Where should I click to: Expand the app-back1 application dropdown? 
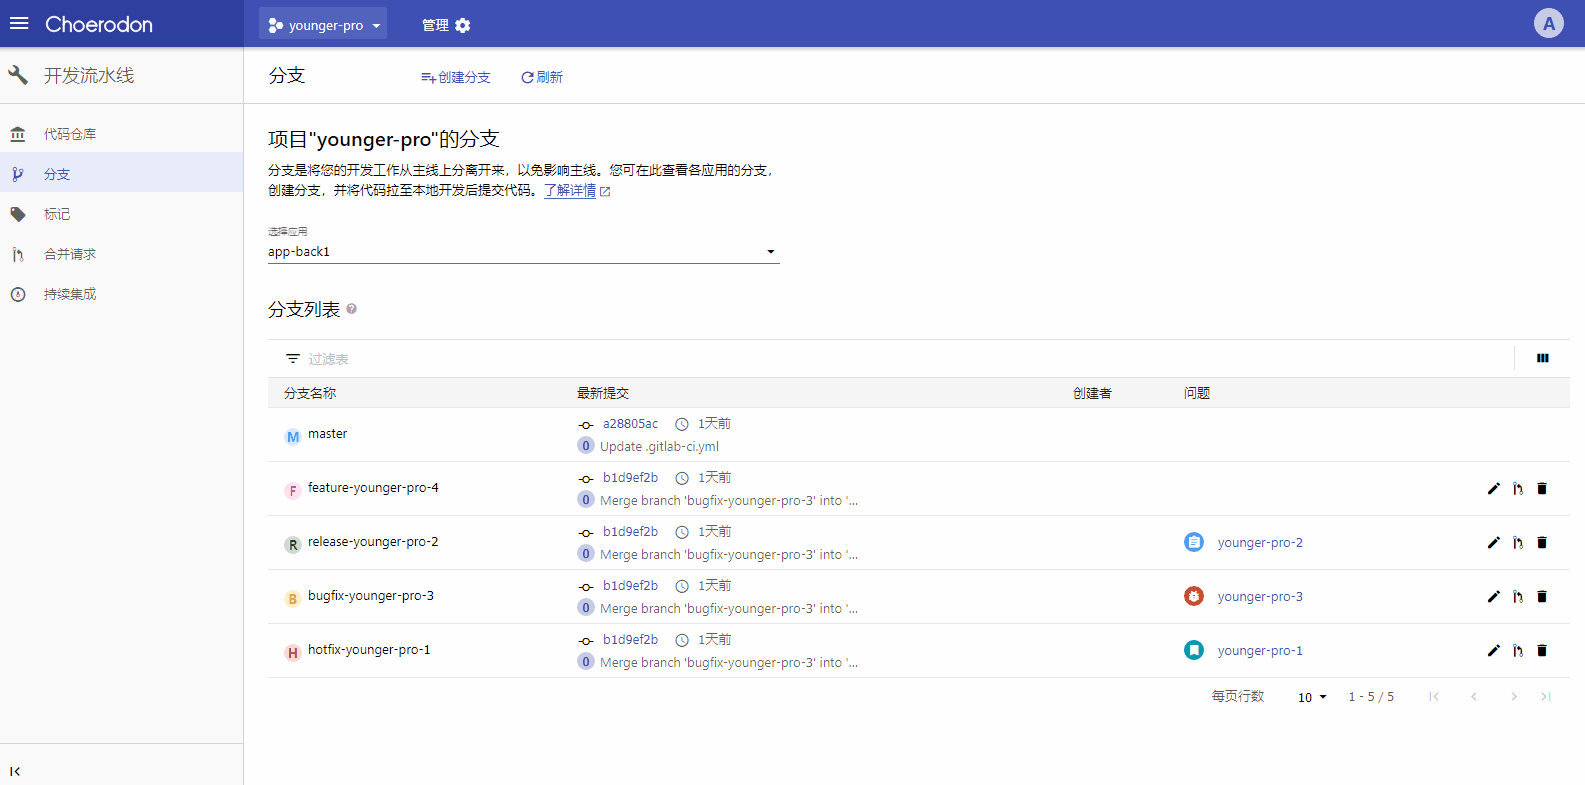pos(523,252)
